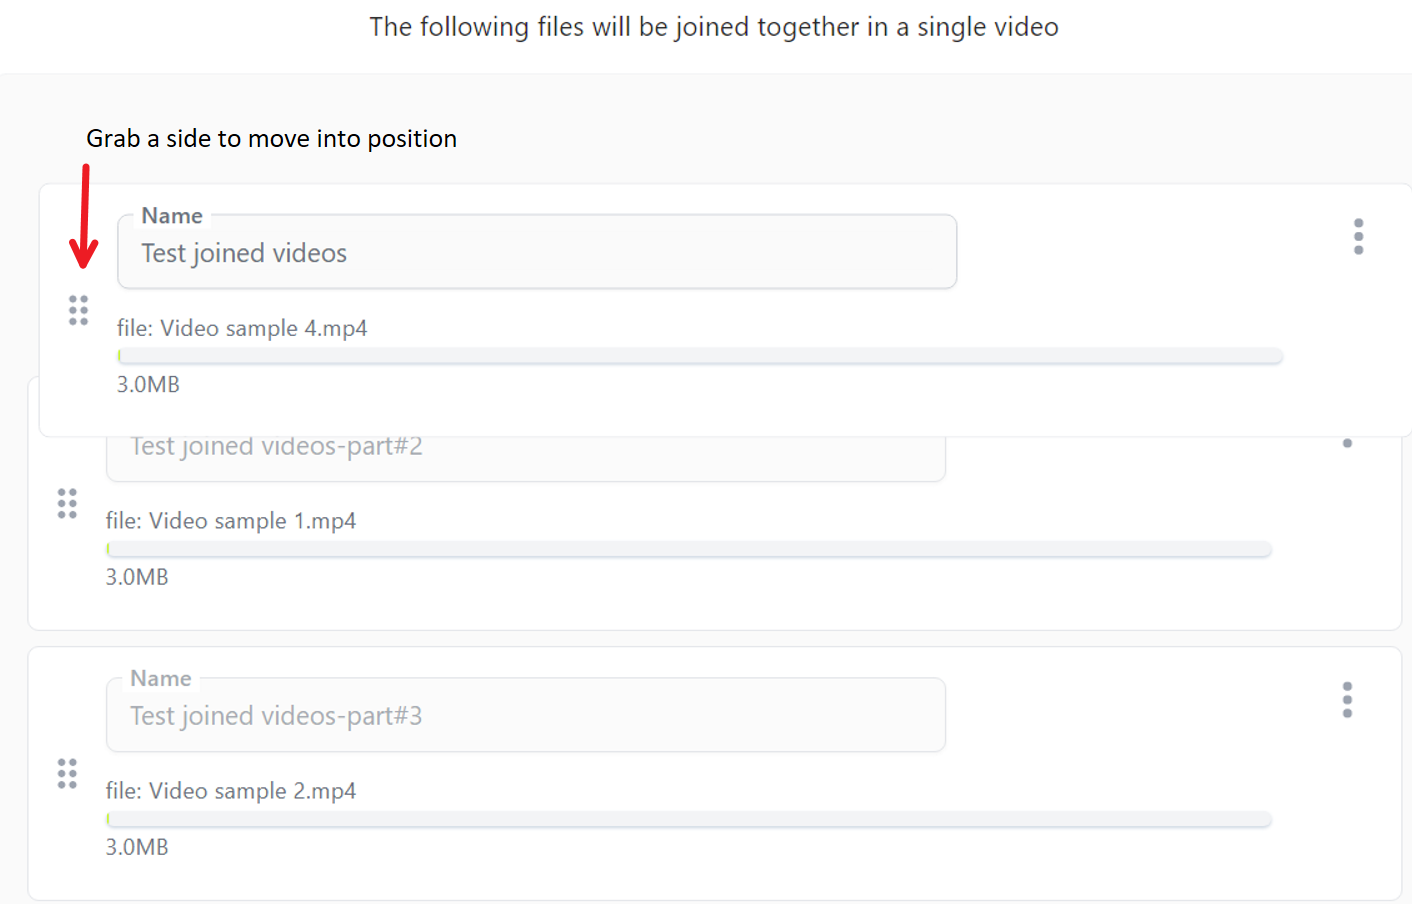
Task: Click the header text about joining files
Action: click(714, 27)
